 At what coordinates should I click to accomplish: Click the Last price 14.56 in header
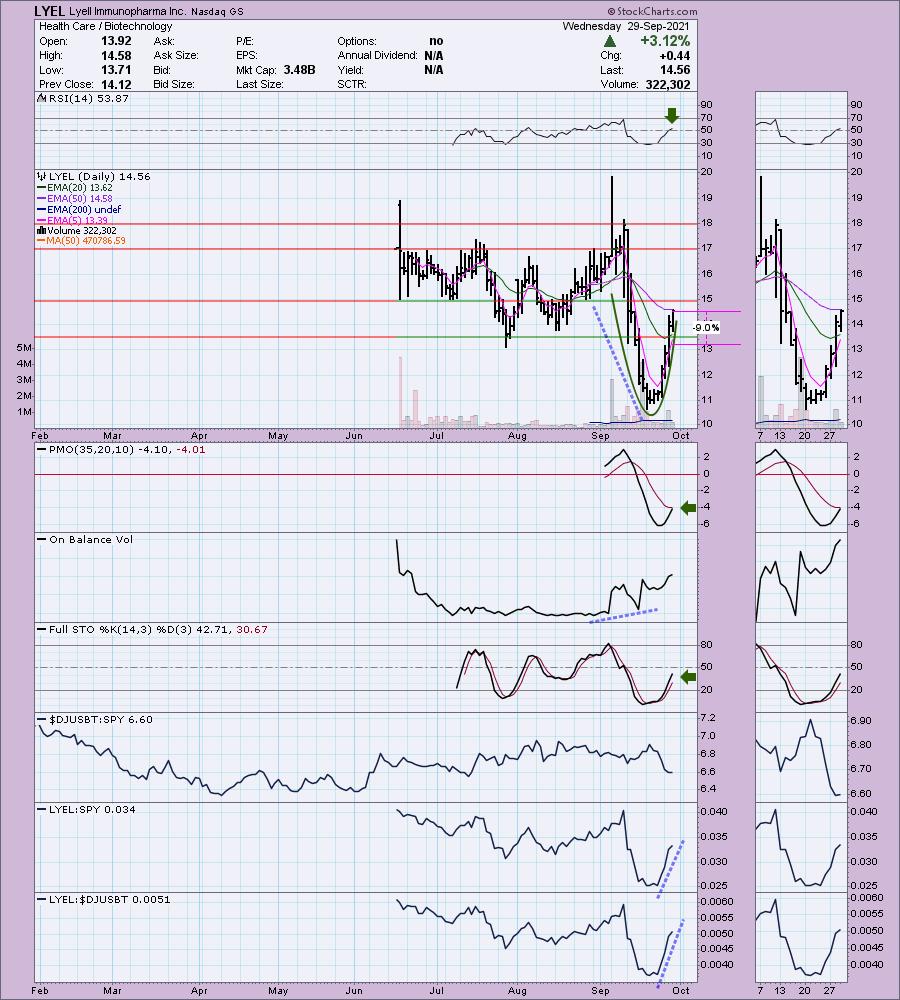pos(675,70)
